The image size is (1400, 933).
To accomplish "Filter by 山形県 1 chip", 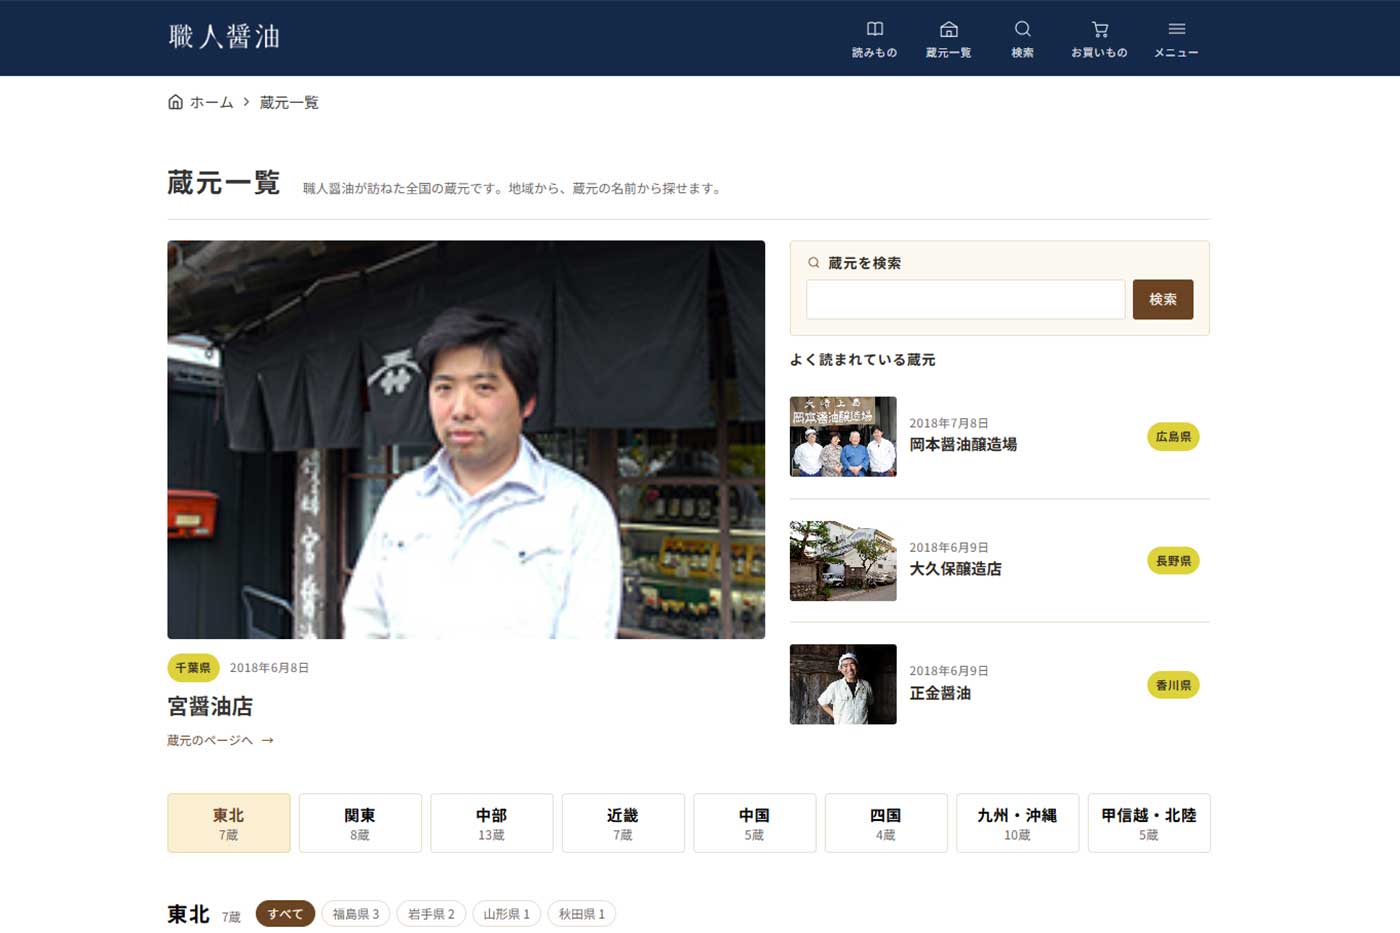I will (507, 914).
